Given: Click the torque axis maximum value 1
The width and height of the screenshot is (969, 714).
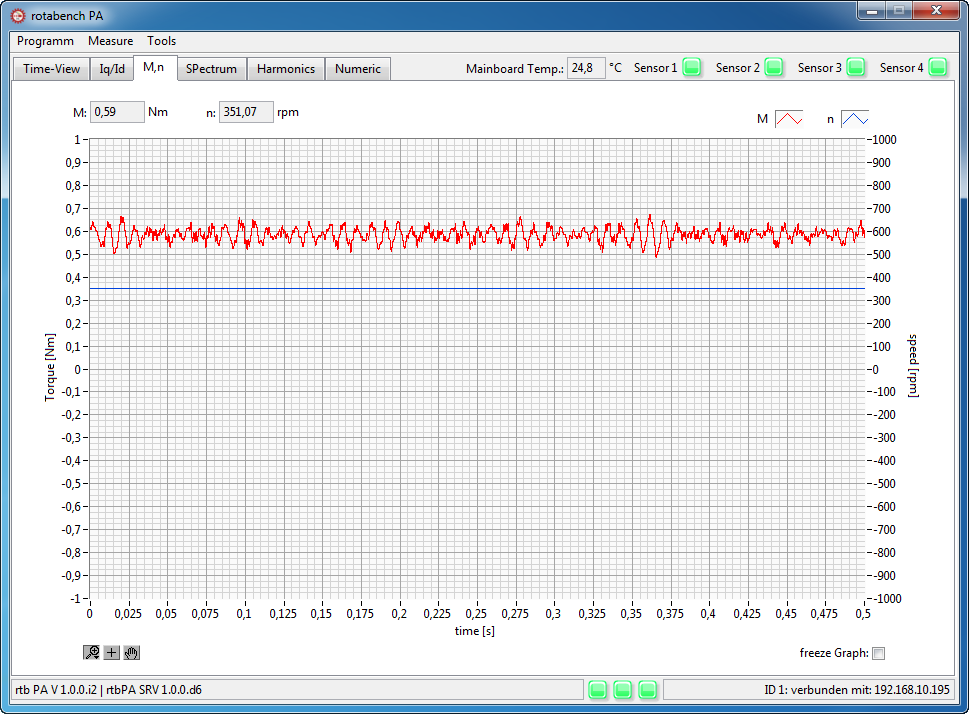Looking at the screenshot, I should 77,140.
